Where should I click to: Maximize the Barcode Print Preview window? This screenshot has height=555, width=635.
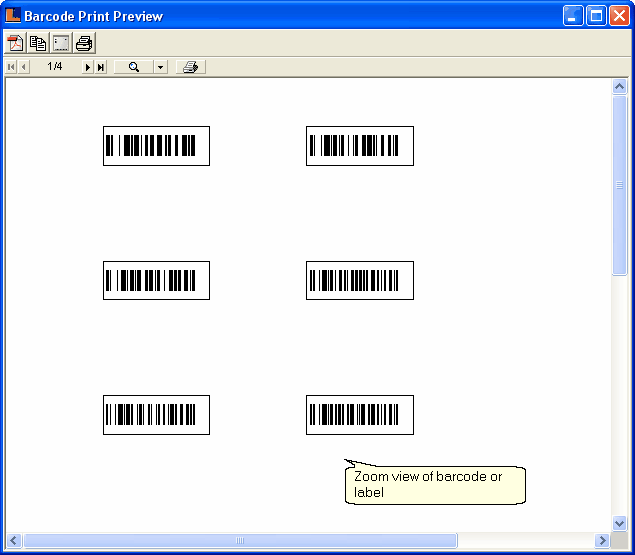pos(596,16)
